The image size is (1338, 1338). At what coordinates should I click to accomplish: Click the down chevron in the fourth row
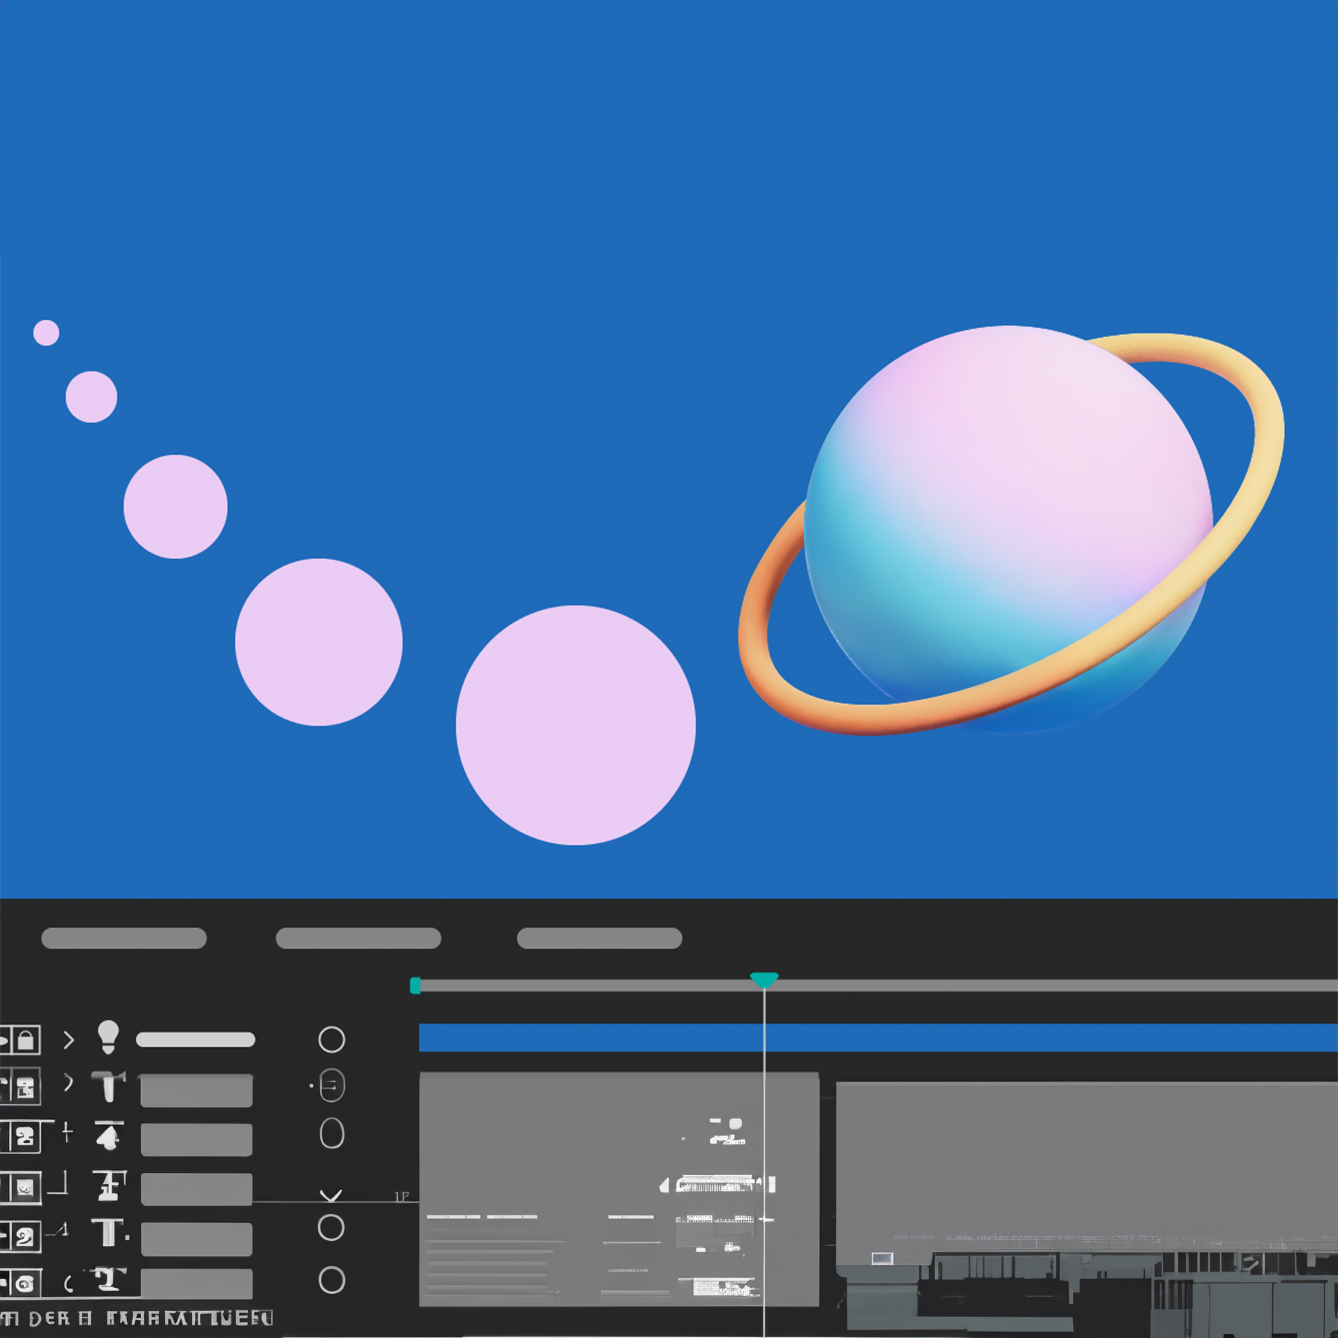(331, 1195)
